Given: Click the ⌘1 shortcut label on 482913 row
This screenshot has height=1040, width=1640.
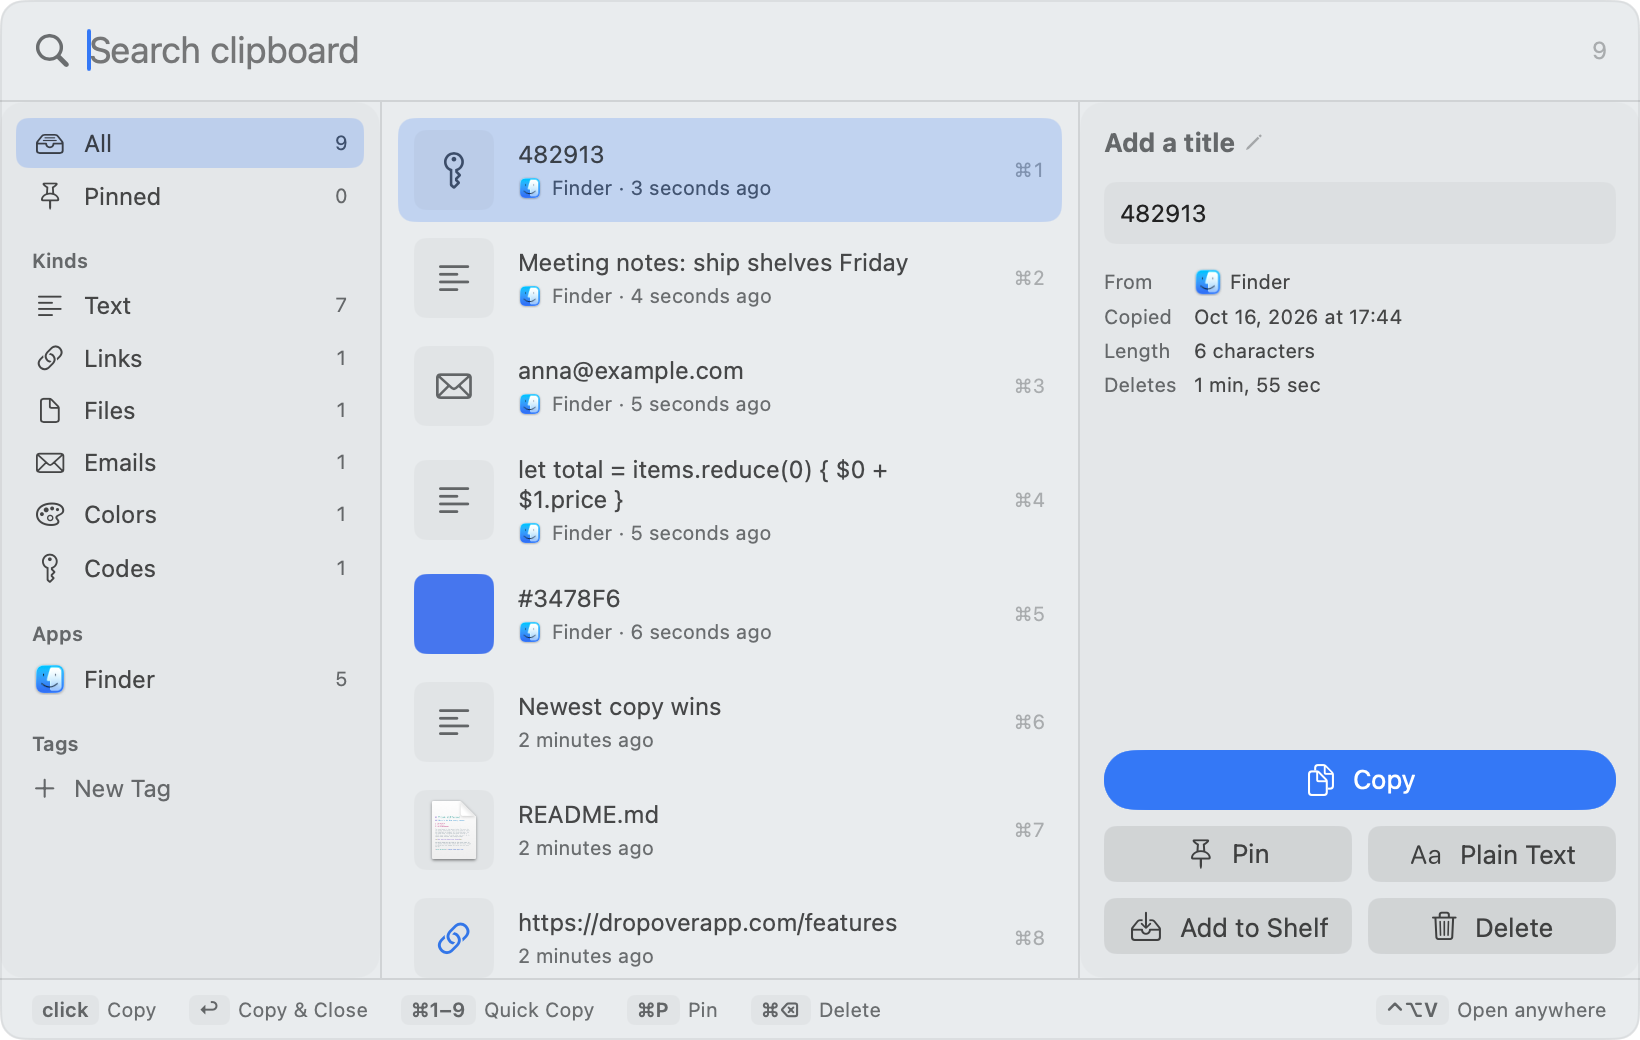Looking at the screenshot, I should 1029,170.
